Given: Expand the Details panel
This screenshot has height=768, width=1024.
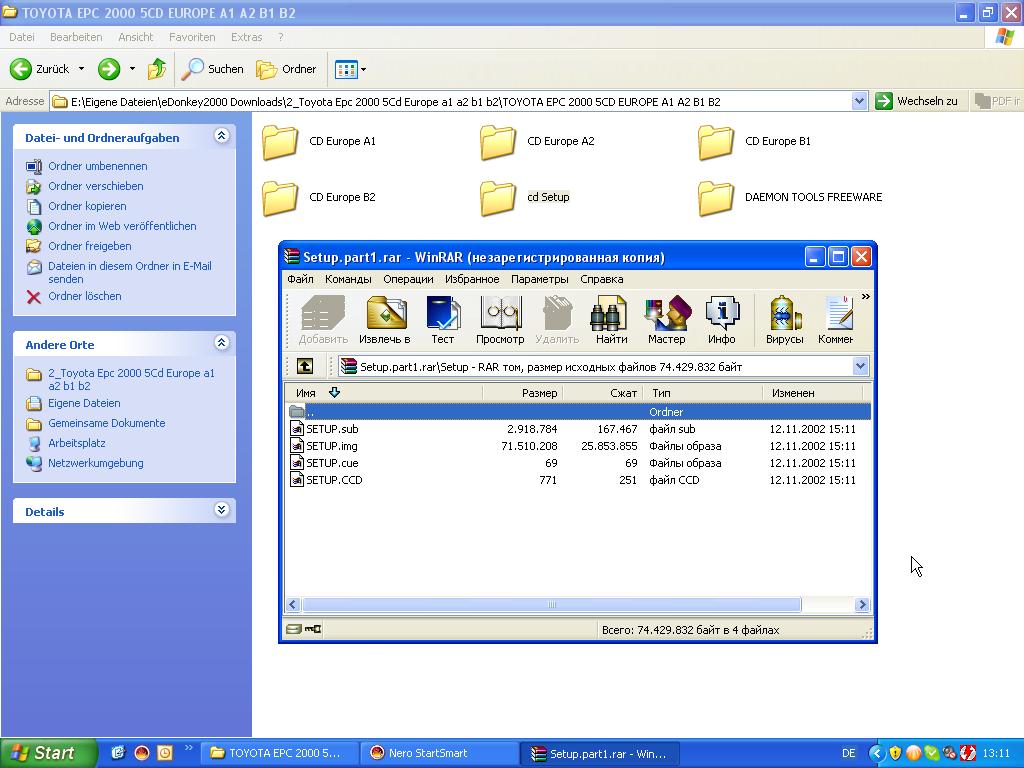Looking at the screenshot, I should [221, 510].
